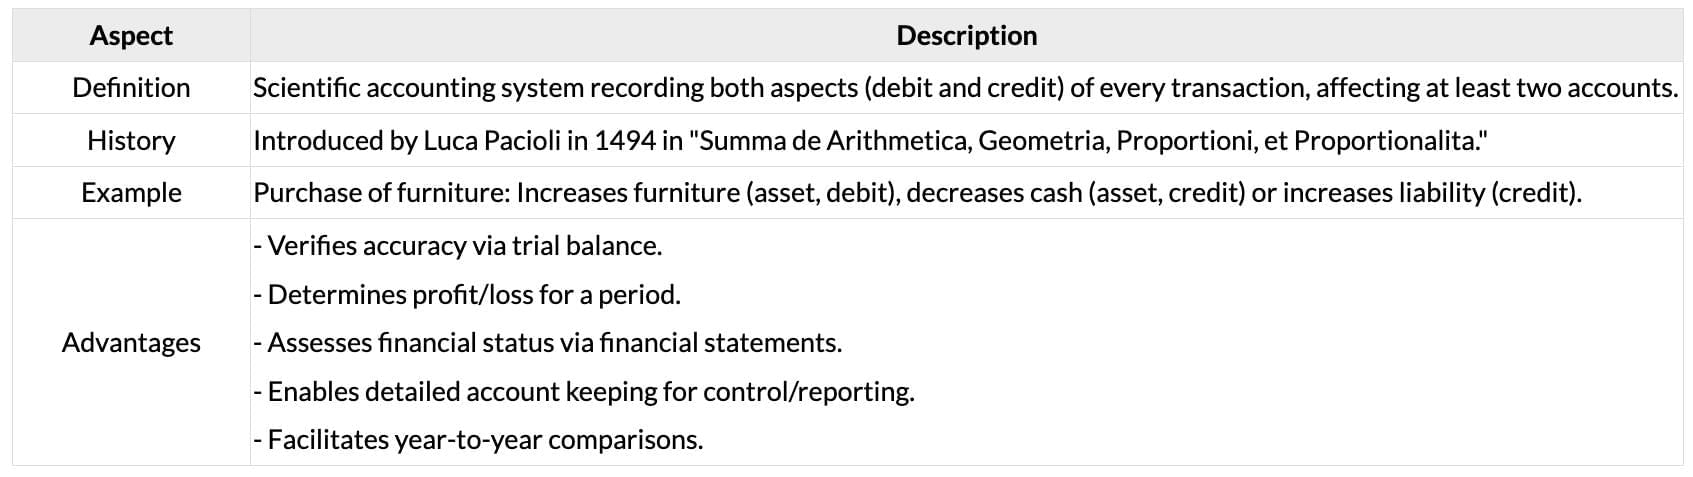Select the Definition row label
Screen dimensions: 1693x477
coord(131,88)
